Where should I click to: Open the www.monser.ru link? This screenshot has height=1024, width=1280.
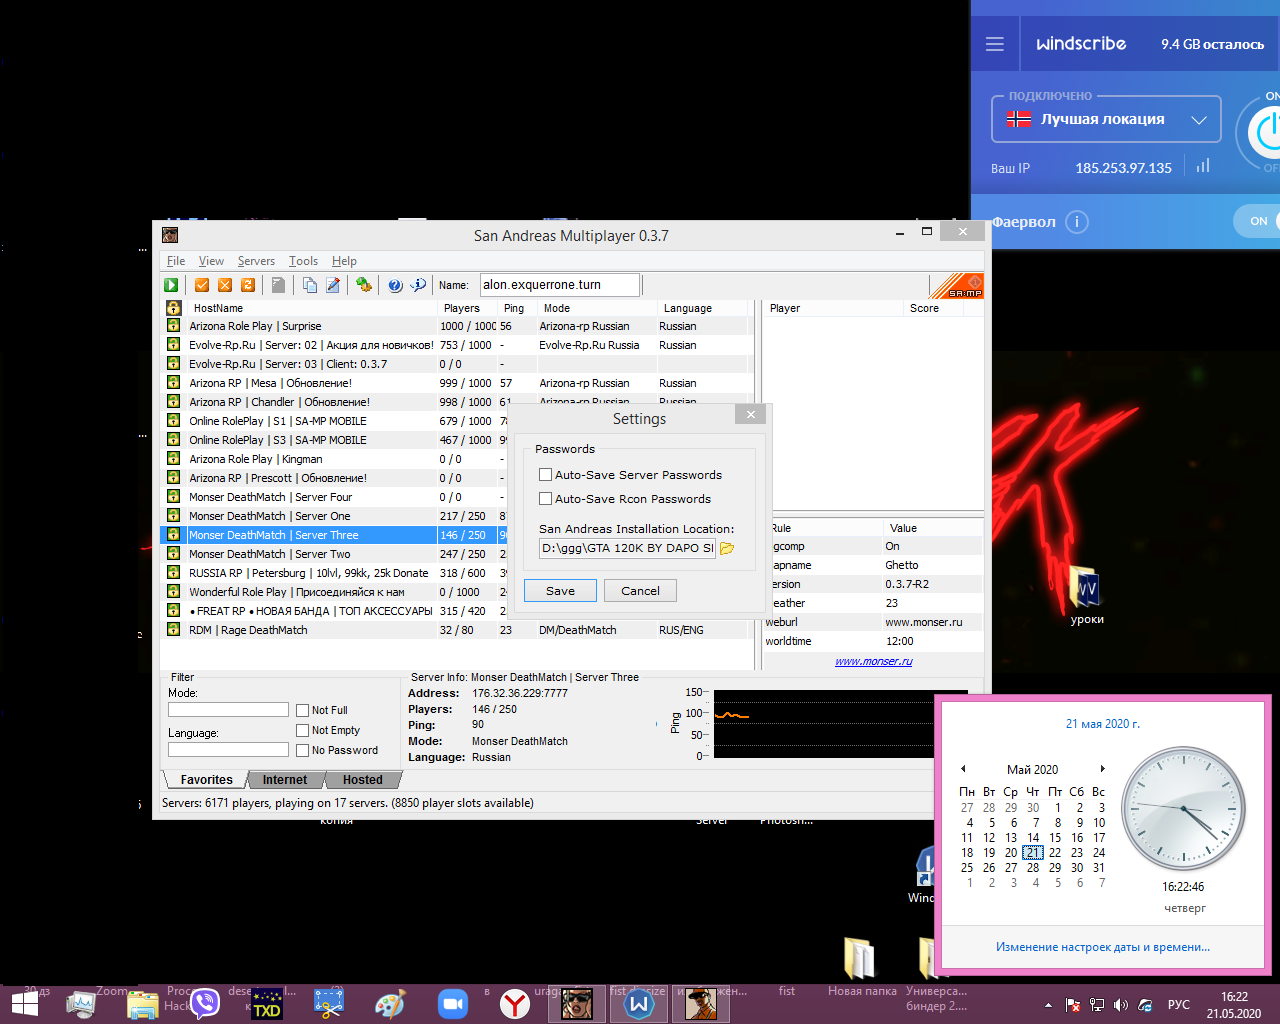(873, 661)
